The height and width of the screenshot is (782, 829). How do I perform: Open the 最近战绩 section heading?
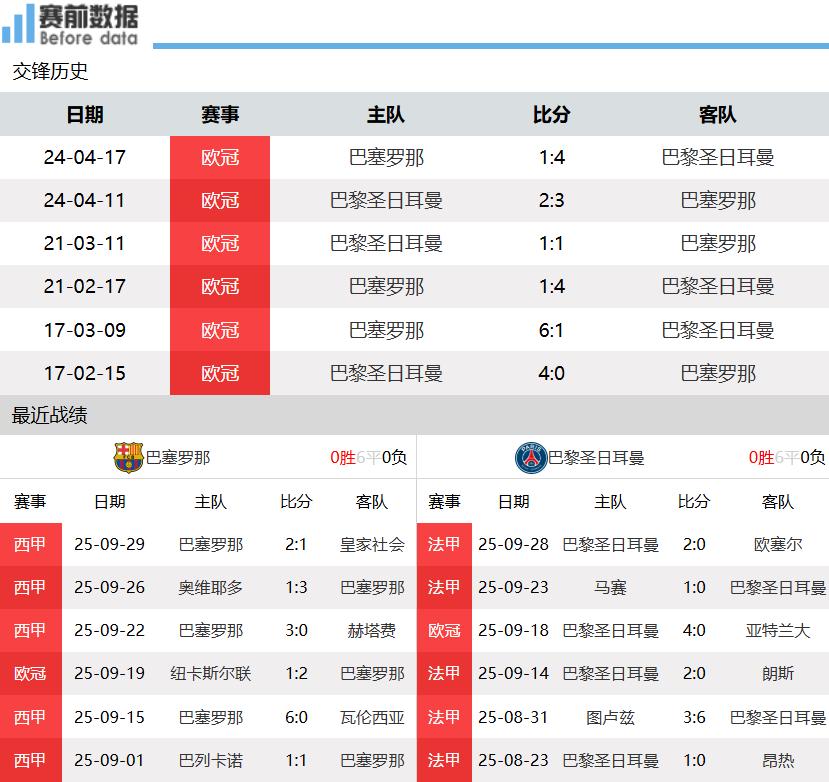tap(50, 416)
